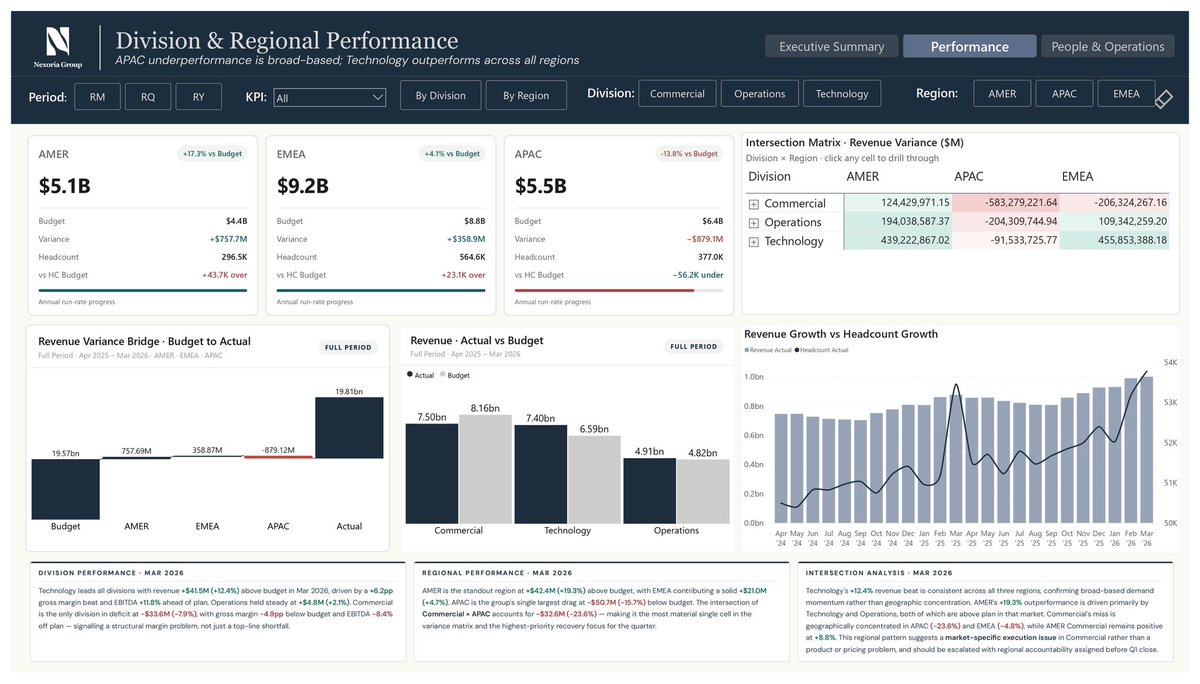Select the Operations Actual bar labeled 4.91bn

(650, 490)
